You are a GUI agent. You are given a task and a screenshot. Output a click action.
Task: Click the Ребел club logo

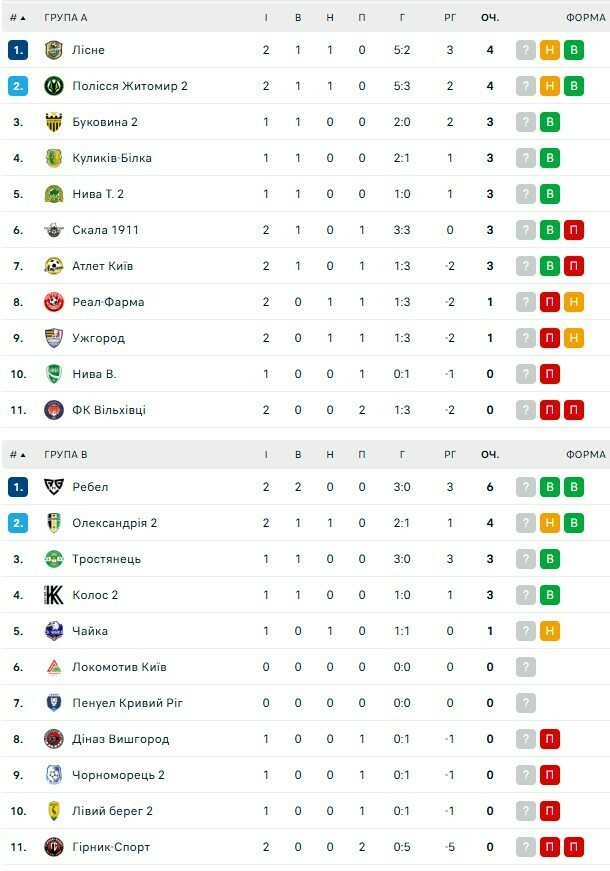54,487
